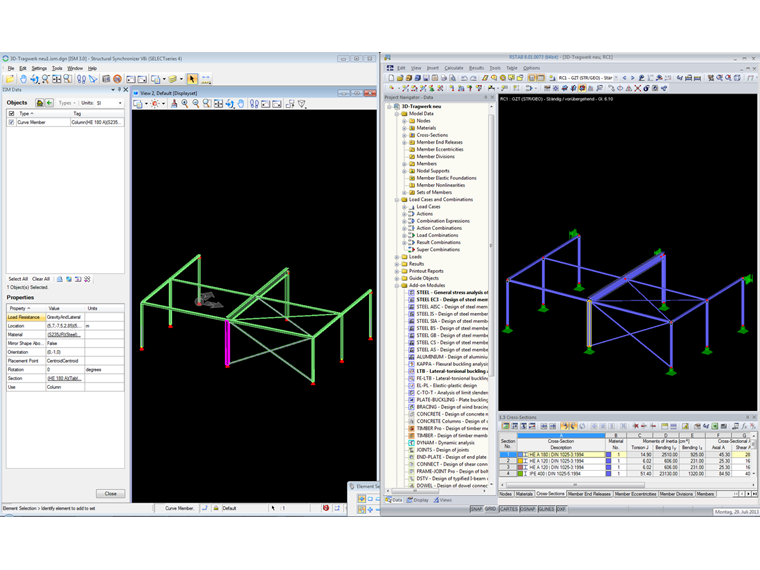The image size is (760, 570).
Task: Collapse the Add-on Modules folder
Action: coord(396,285)
